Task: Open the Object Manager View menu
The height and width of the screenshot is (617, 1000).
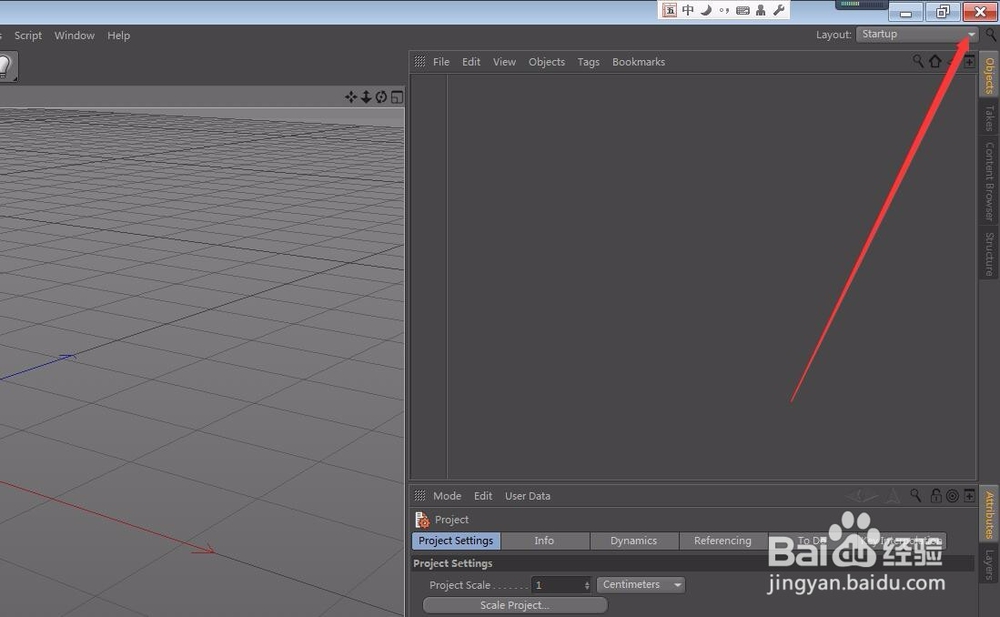Action: tap(504, 62)
